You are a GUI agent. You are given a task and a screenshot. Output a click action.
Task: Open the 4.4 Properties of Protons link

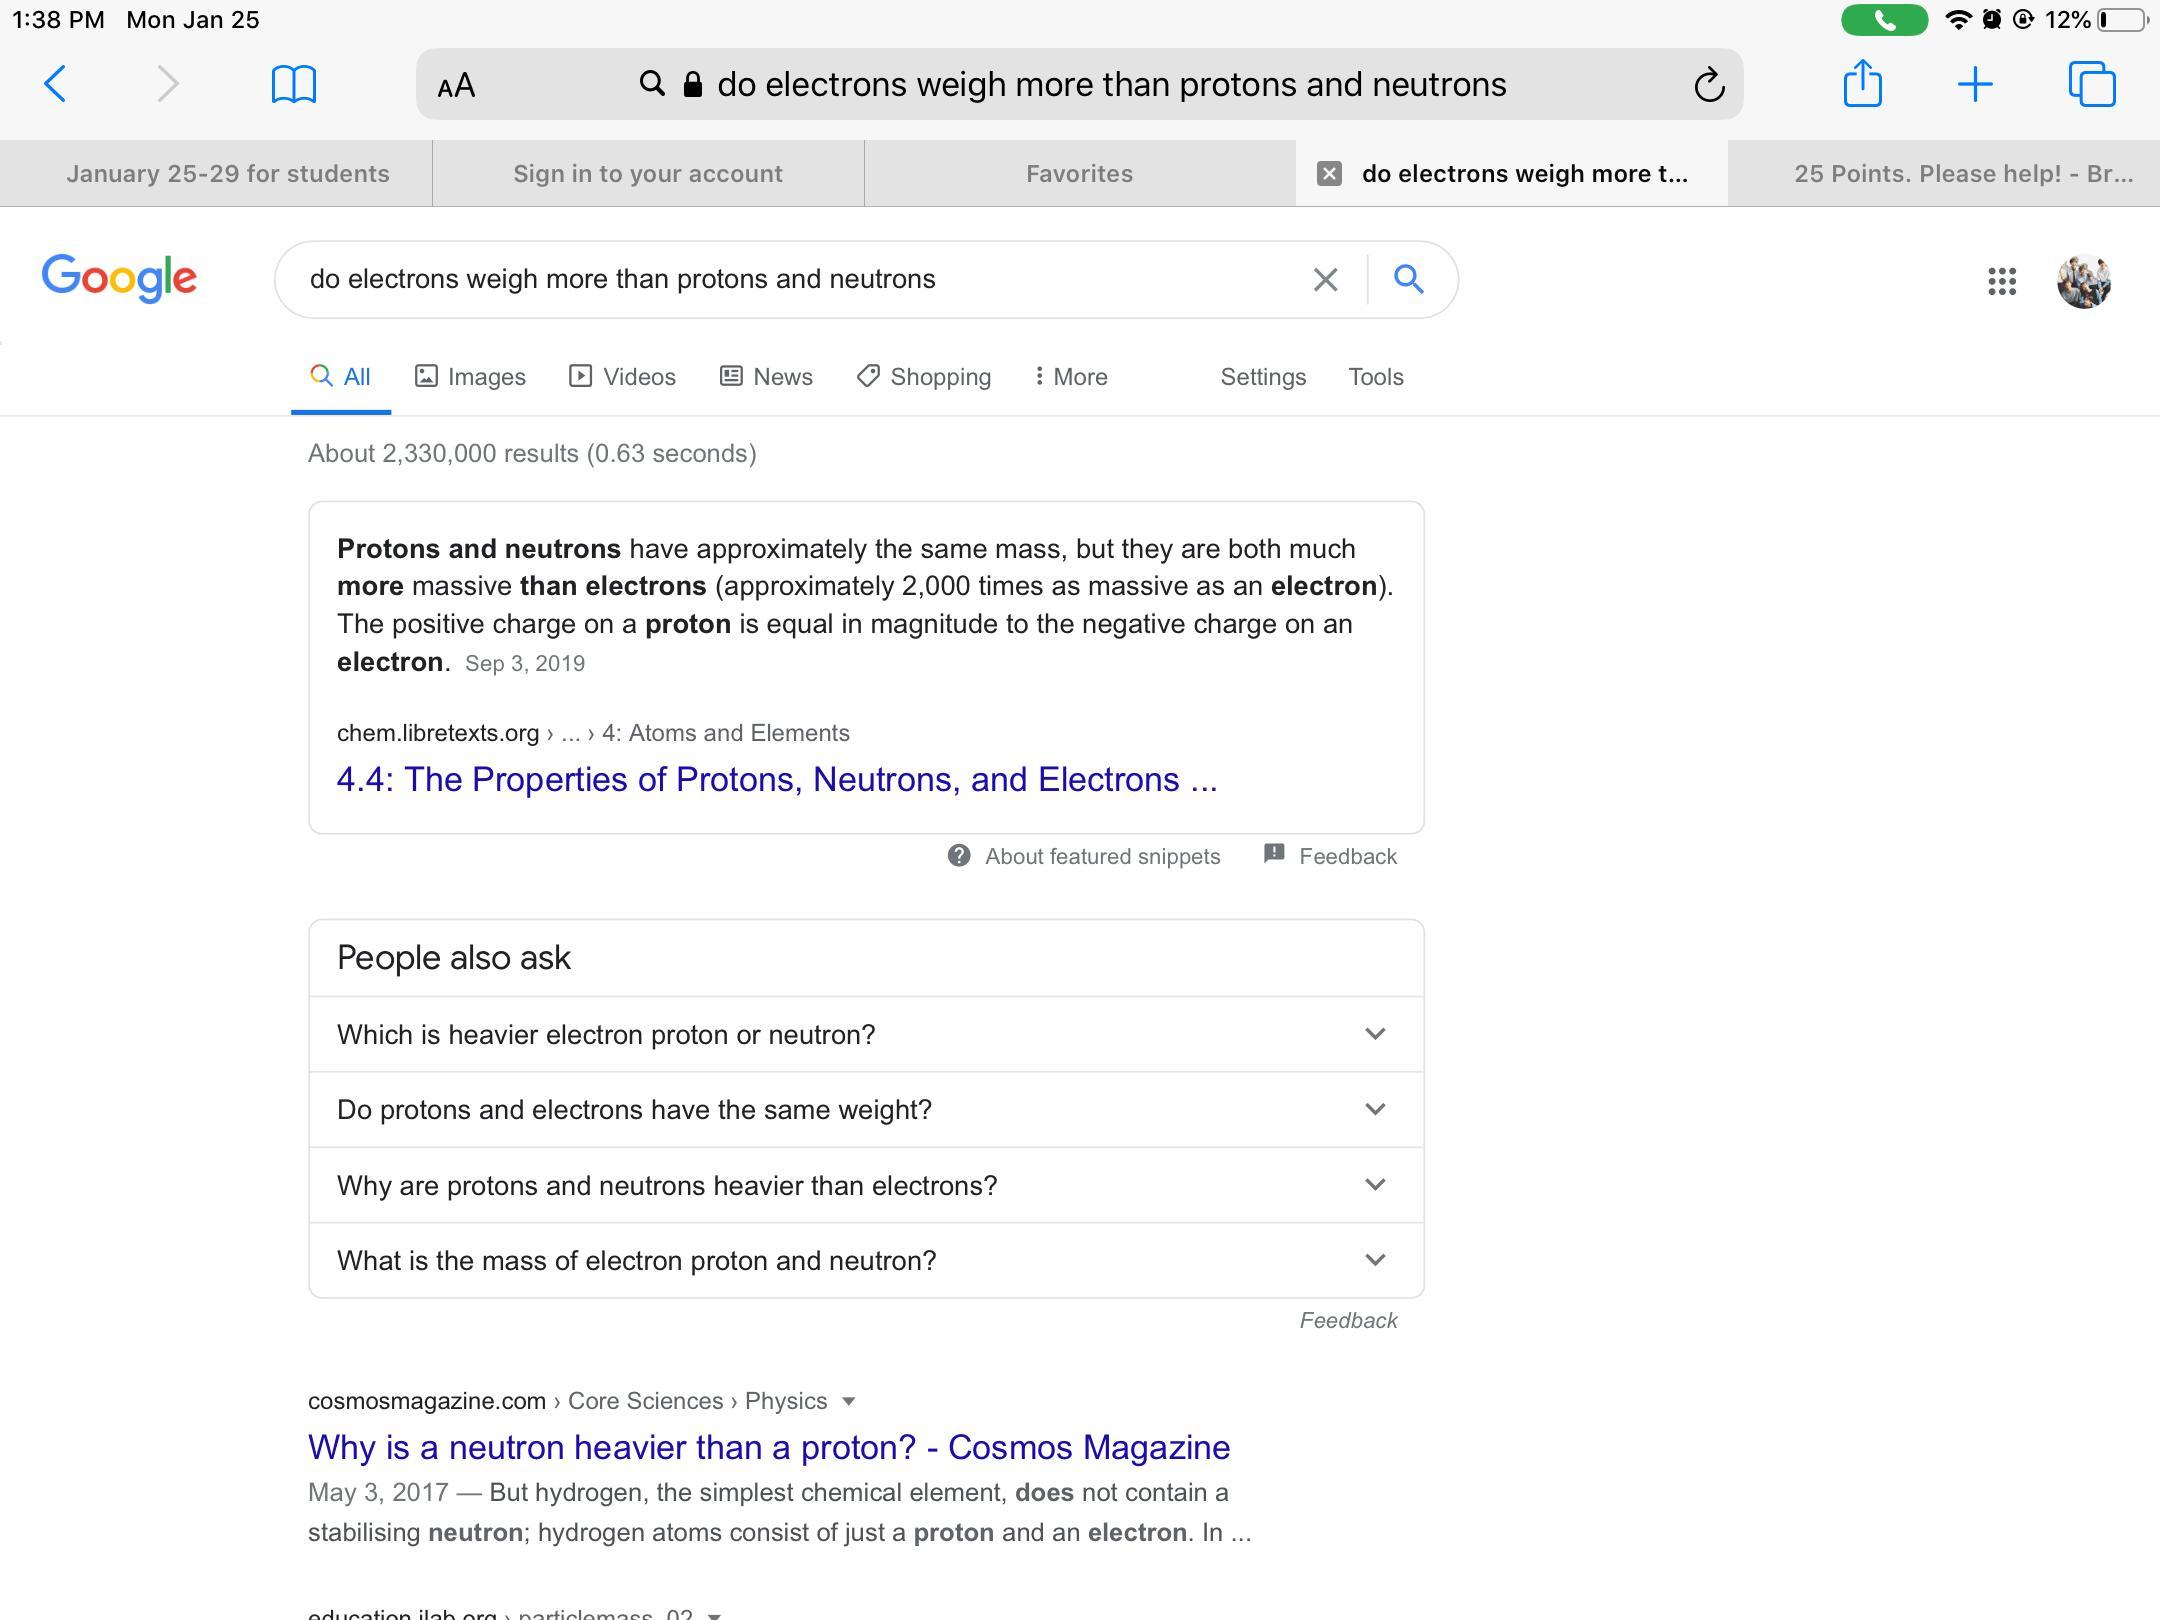(x=776, y=780)
